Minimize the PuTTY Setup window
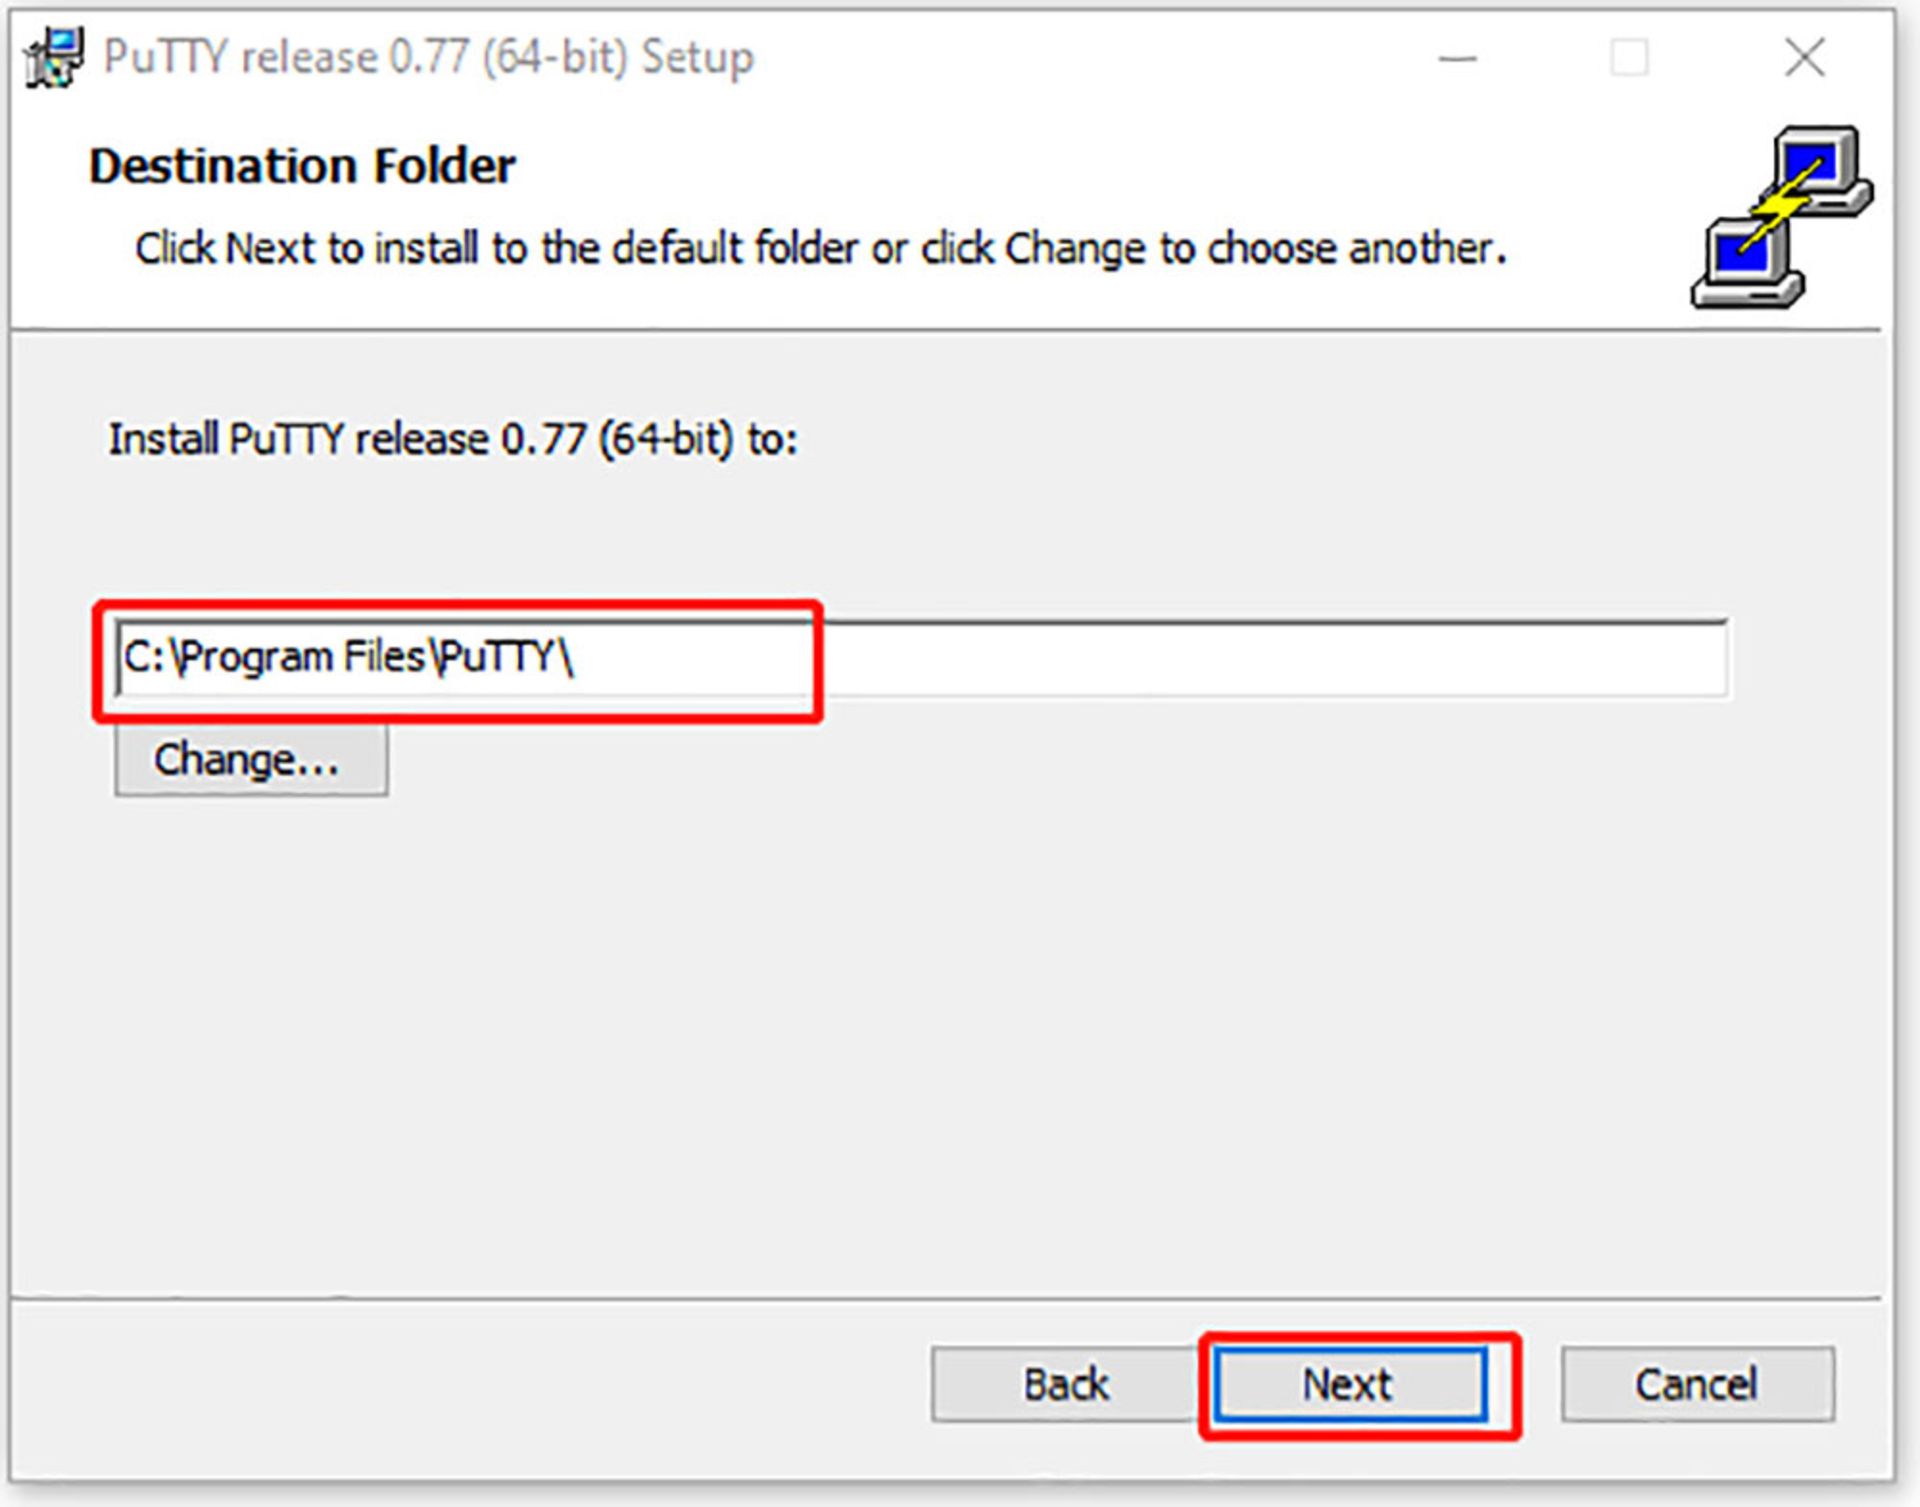 [x=1457, y=58]
